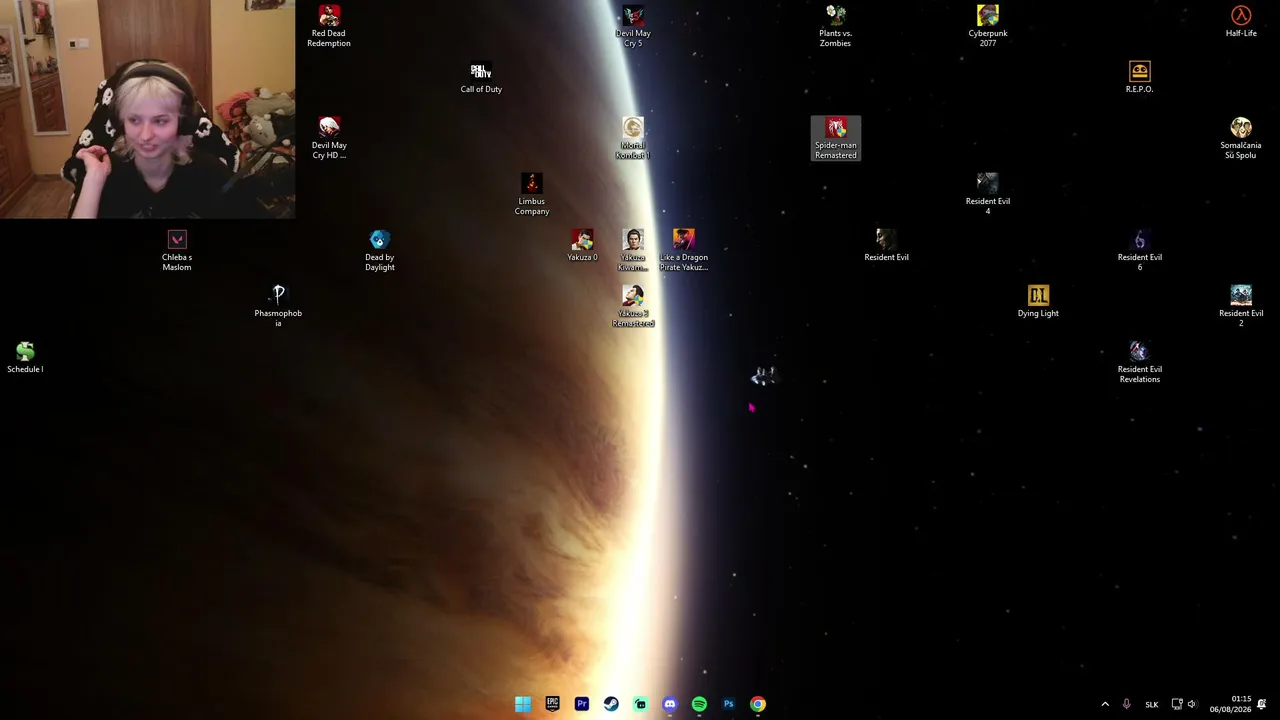
Task: Select the Red Dead Redemption desktop icon
Action: point(329,26)
